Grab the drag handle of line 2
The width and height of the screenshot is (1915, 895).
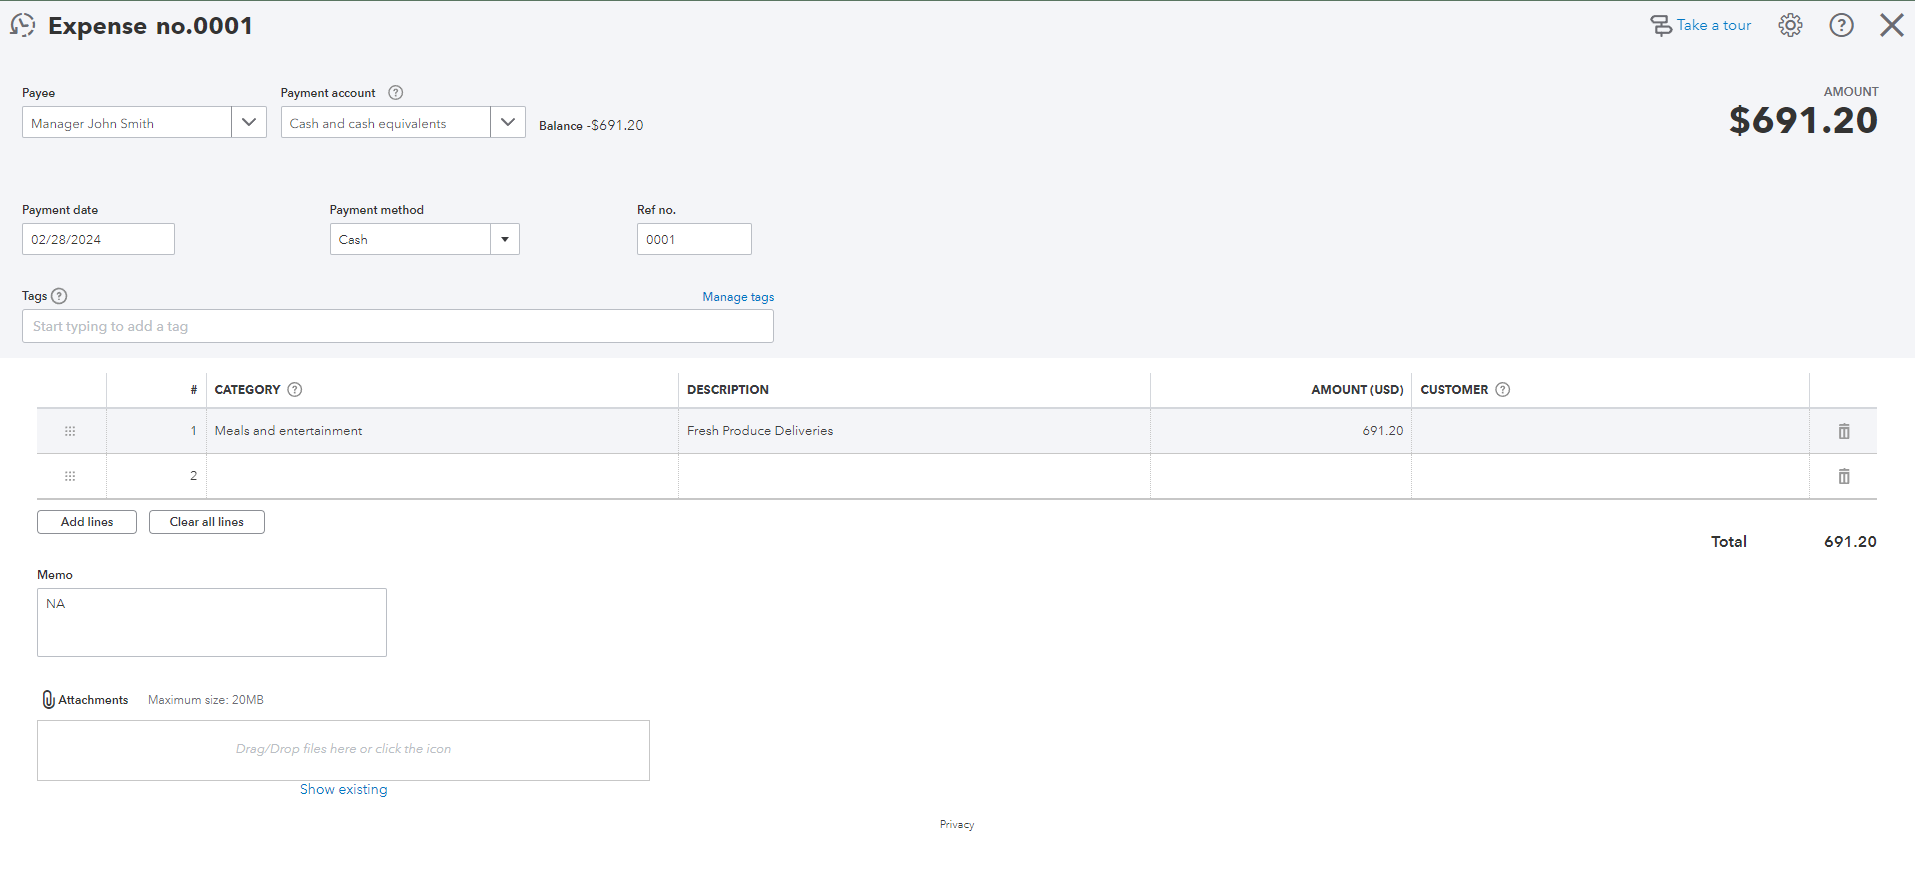pyautogui.click(x=70, y=476)
